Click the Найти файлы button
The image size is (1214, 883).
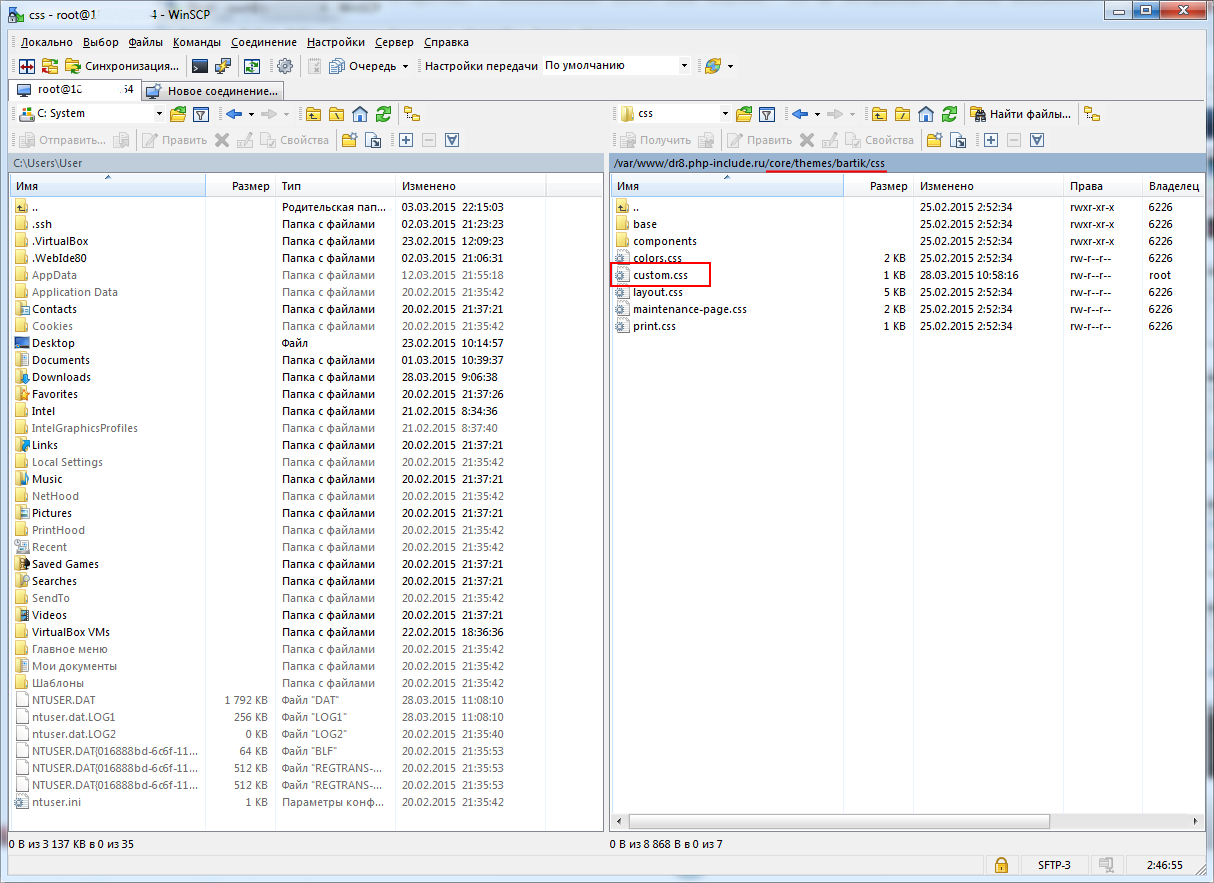[x=1020, y=114]
